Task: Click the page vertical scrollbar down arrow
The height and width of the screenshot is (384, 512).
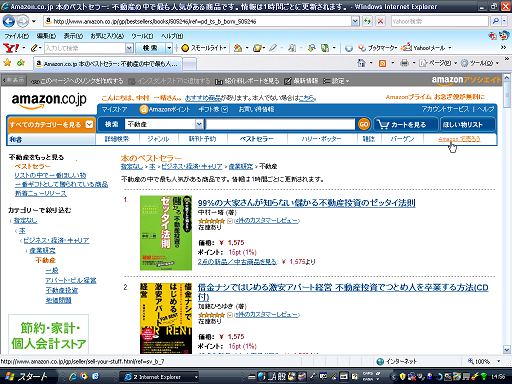Action: point(507,350)
